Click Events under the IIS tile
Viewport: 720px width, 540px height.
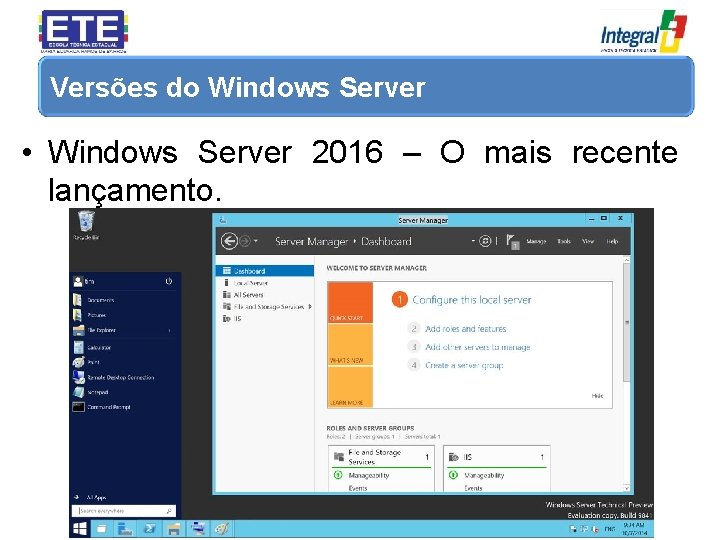[473, 488]
